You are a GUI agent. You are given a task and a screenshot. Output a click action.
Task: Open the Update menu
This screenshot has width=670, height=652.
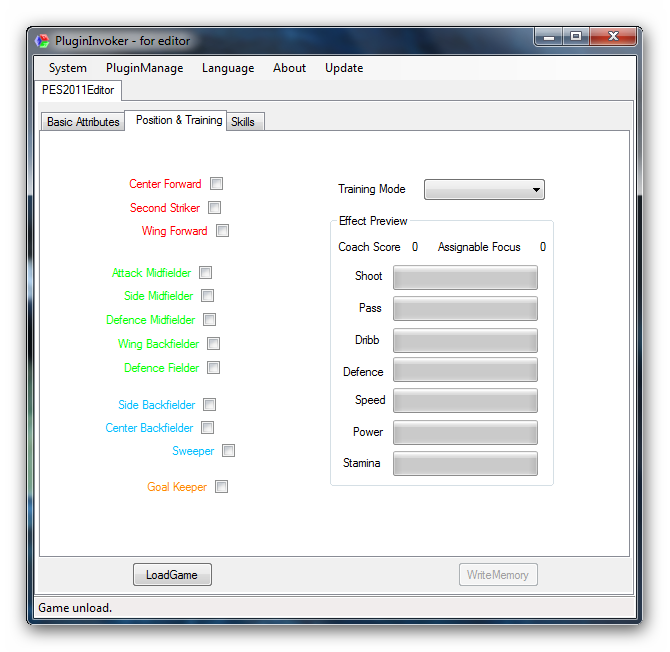(x=344, y=68)
